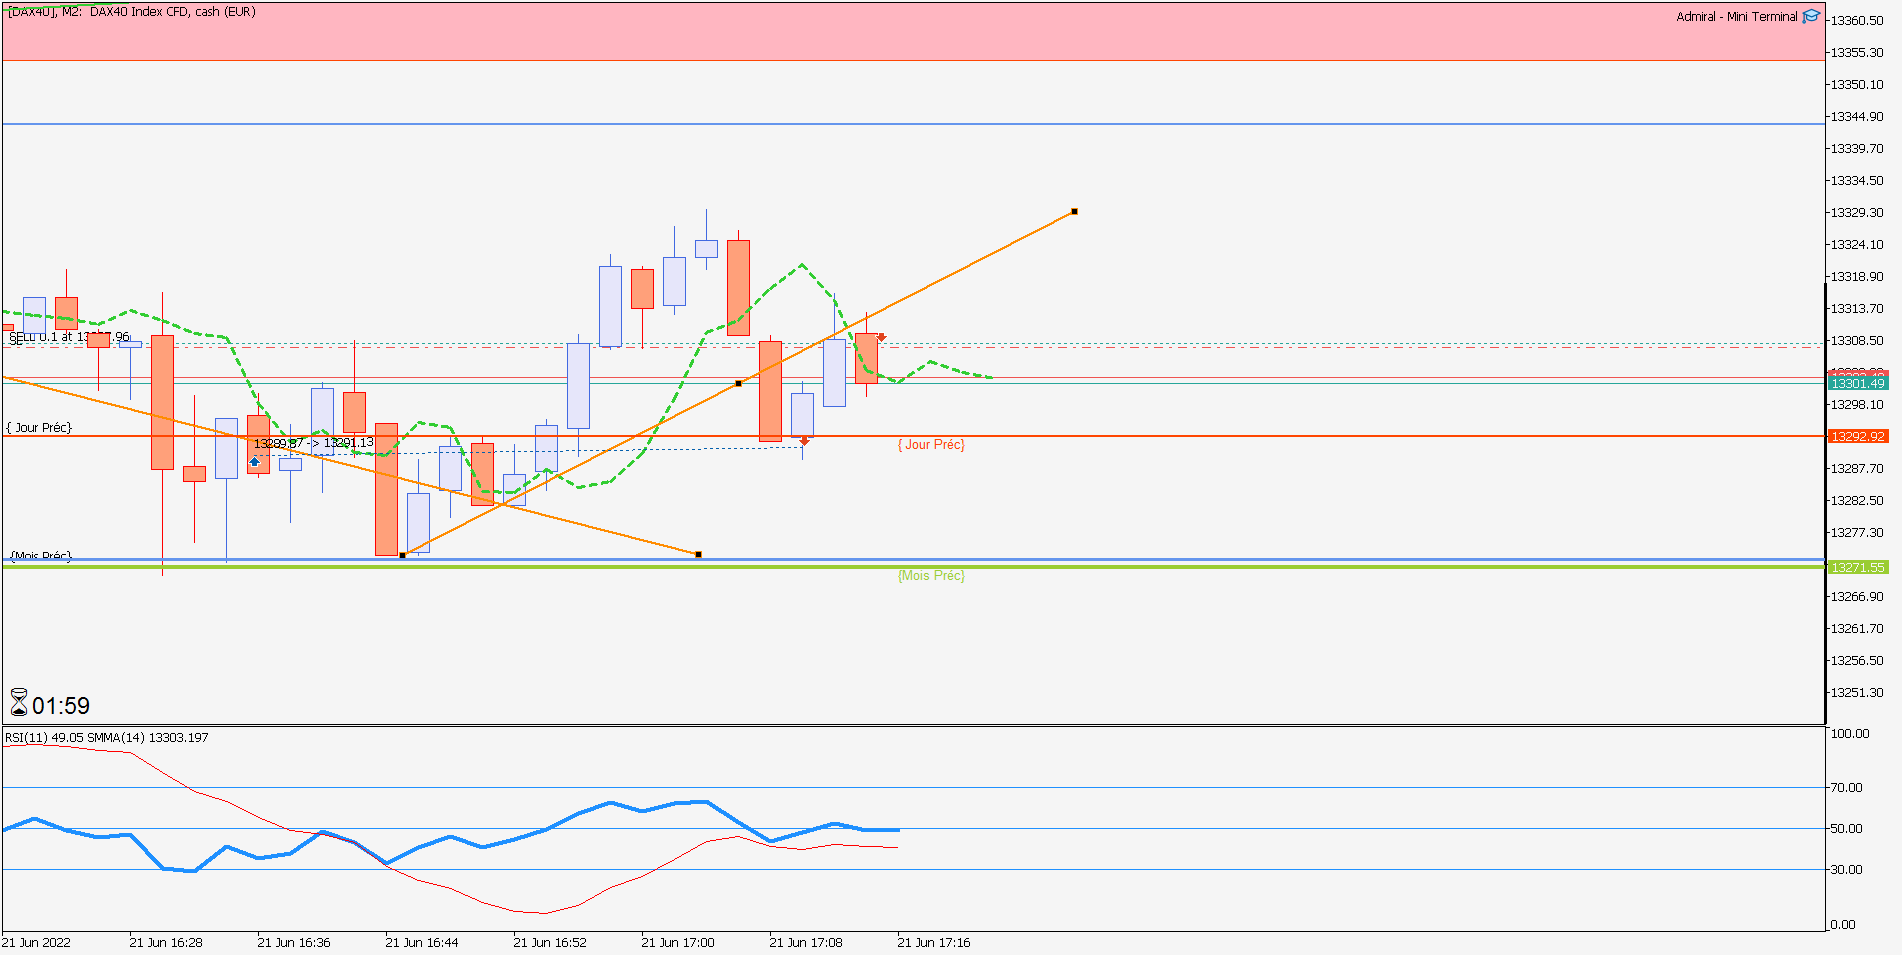Click the green price tag 13271.55
This screenshot has height=955, width=1902.
tap(1858, 567)
